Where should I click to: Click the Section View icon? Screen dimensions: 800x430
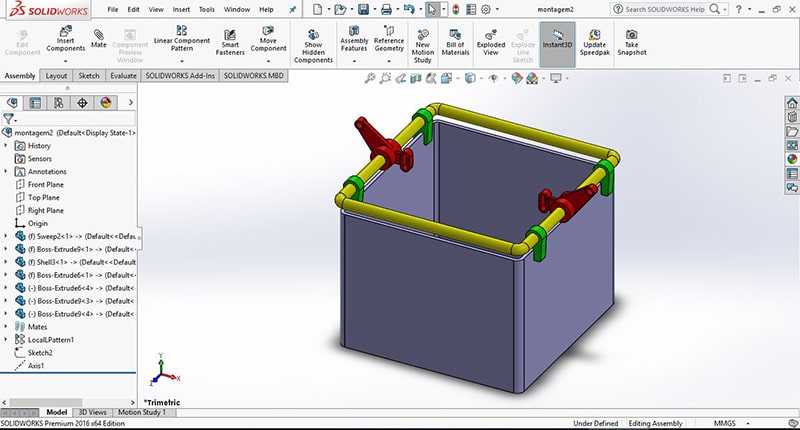coord(416,78)
